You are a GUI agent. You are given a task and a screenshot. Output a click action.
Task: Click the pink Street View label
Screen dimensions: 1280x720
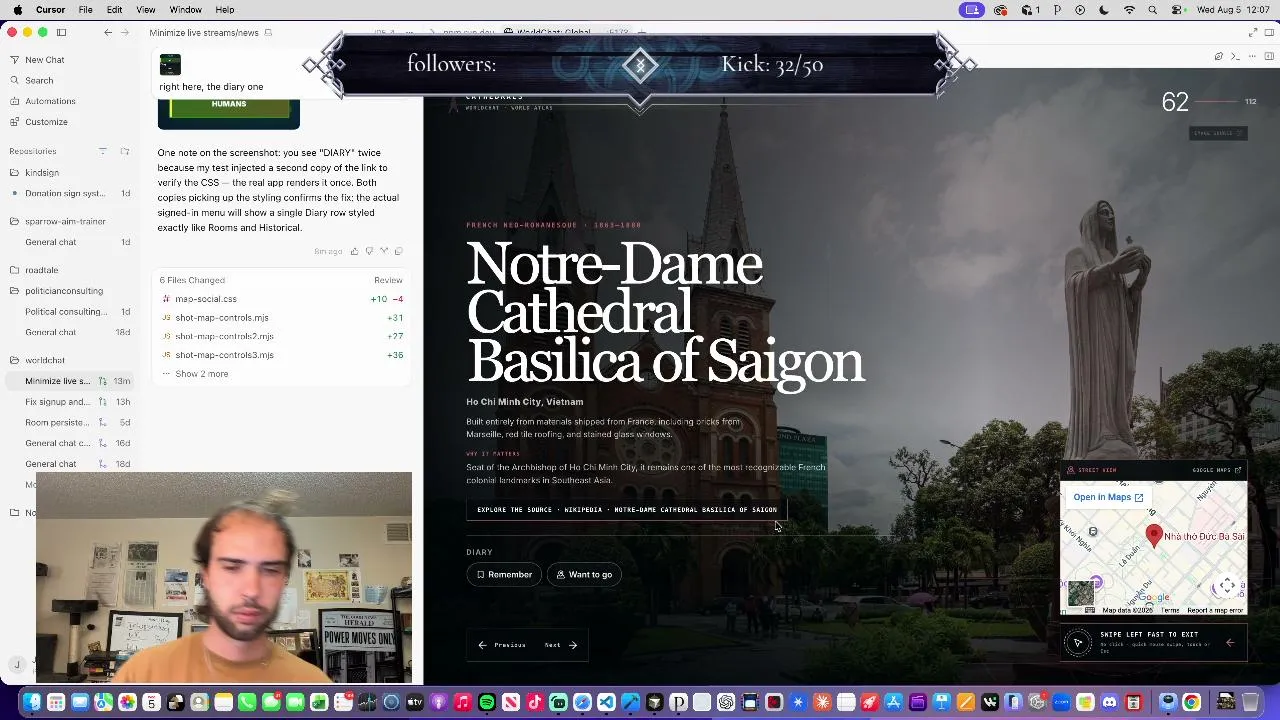click(1097, 470)
